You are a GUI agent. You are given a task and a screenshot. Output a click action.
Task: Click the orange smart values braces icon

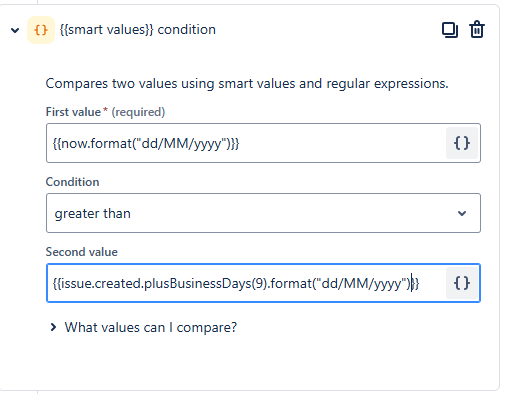click(x=41, y=30)
